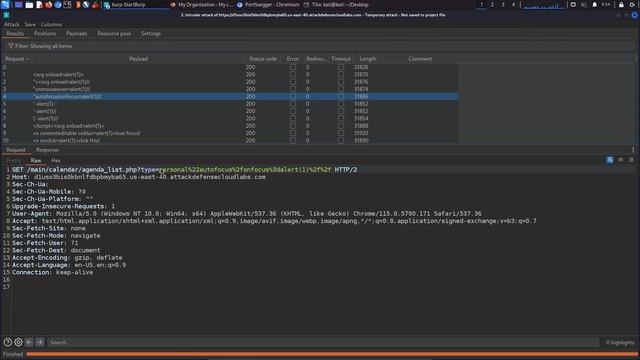Switch to PortSwigger Chromium window in taskbar
The width and height of the screenshot is (640, 360).
pyautogui.click(x=268, y=5)
